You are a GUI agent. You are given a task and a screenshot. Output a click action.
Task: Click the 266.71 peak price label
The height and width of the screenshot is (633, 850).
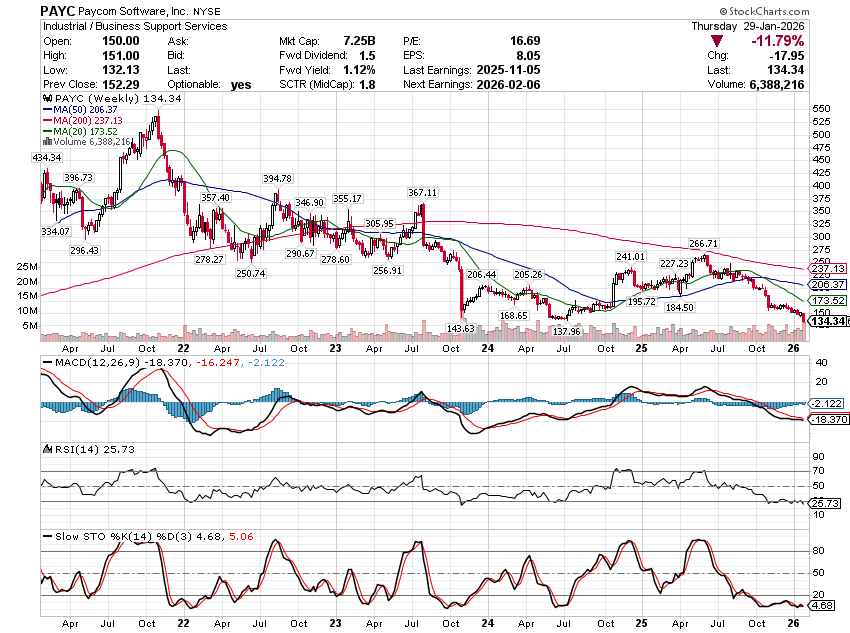(x=703, y=243)
